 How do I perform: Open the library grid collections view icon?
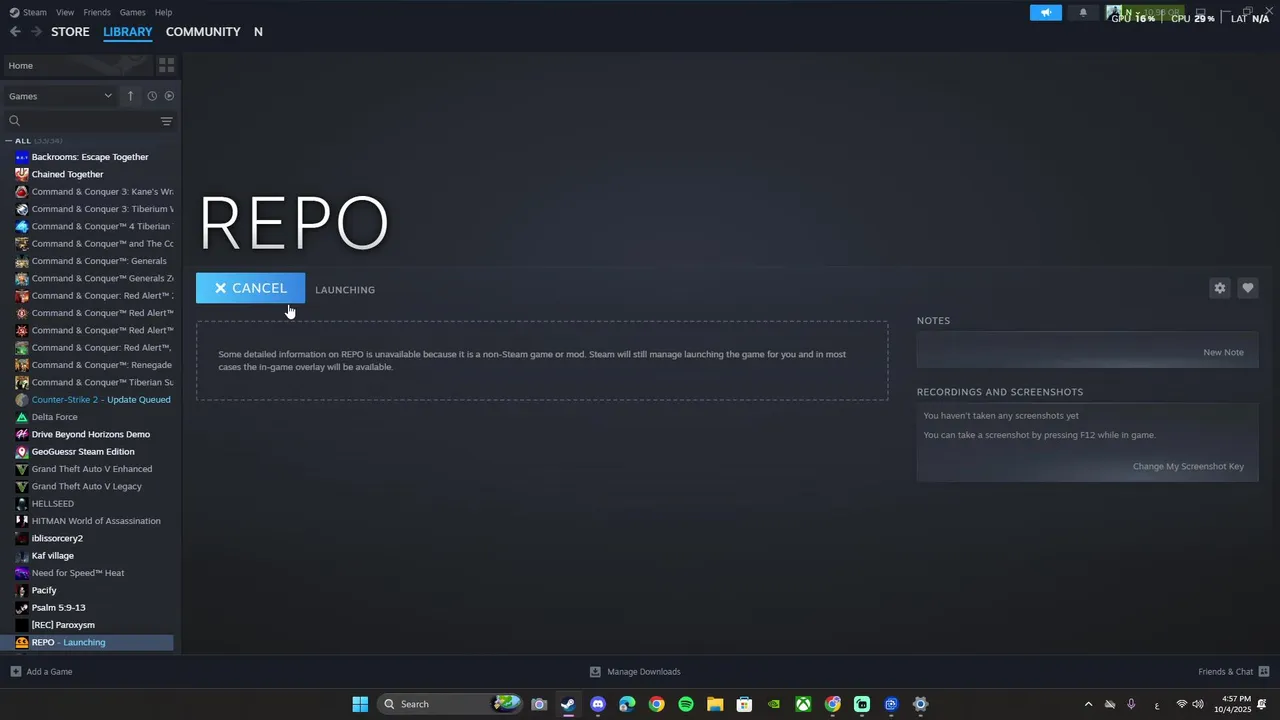tap(166, 65)
